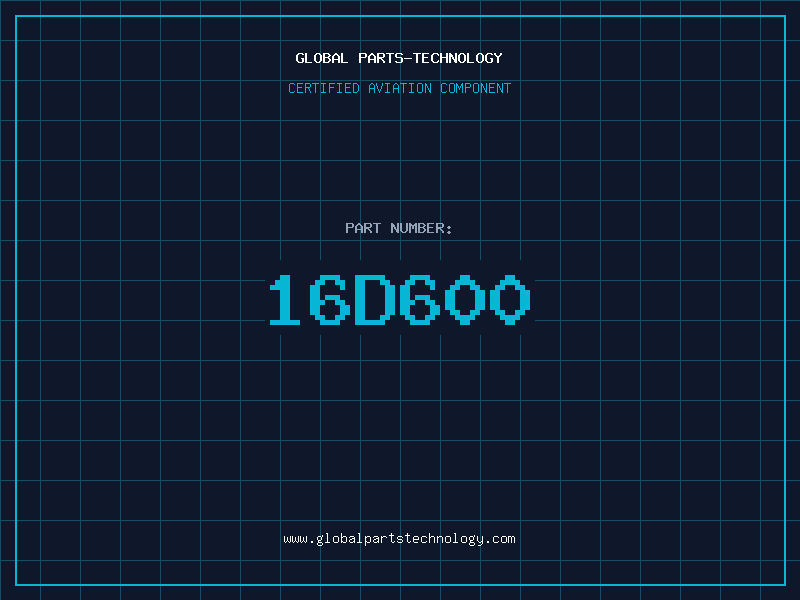Viewport: 800px width, 600px height.
Task: Open the www.globalpartstechnology.com link
Action: (399, 539)
